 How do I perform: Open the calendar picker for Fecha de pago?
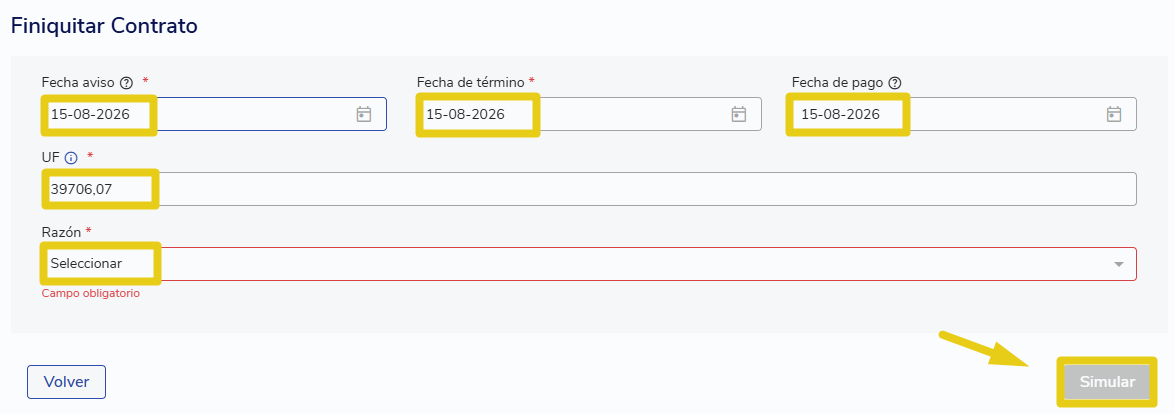(x=1114, y=114)
